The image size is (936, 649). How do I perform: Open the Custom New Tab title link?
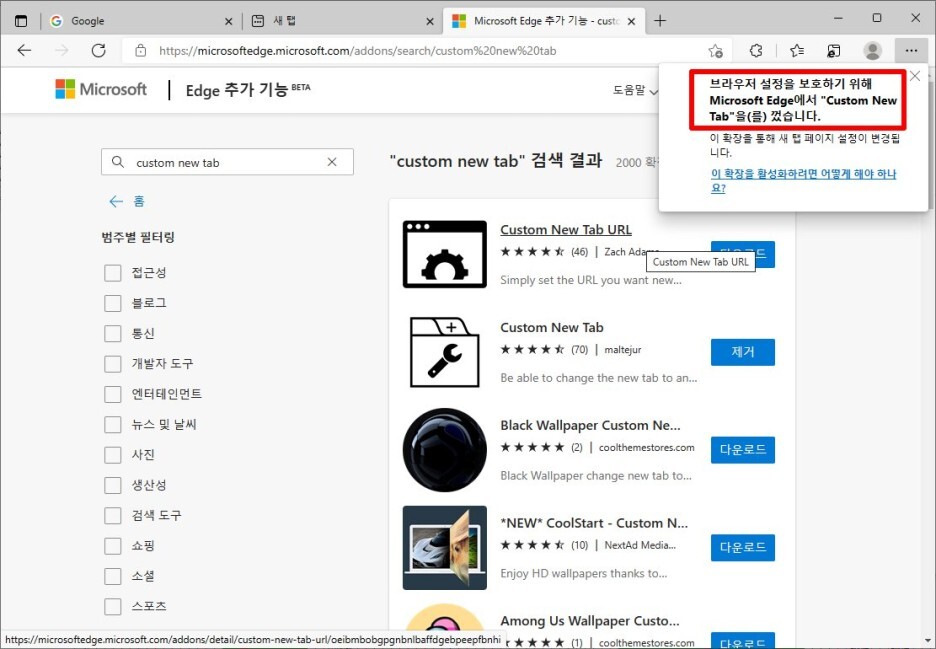552,328
